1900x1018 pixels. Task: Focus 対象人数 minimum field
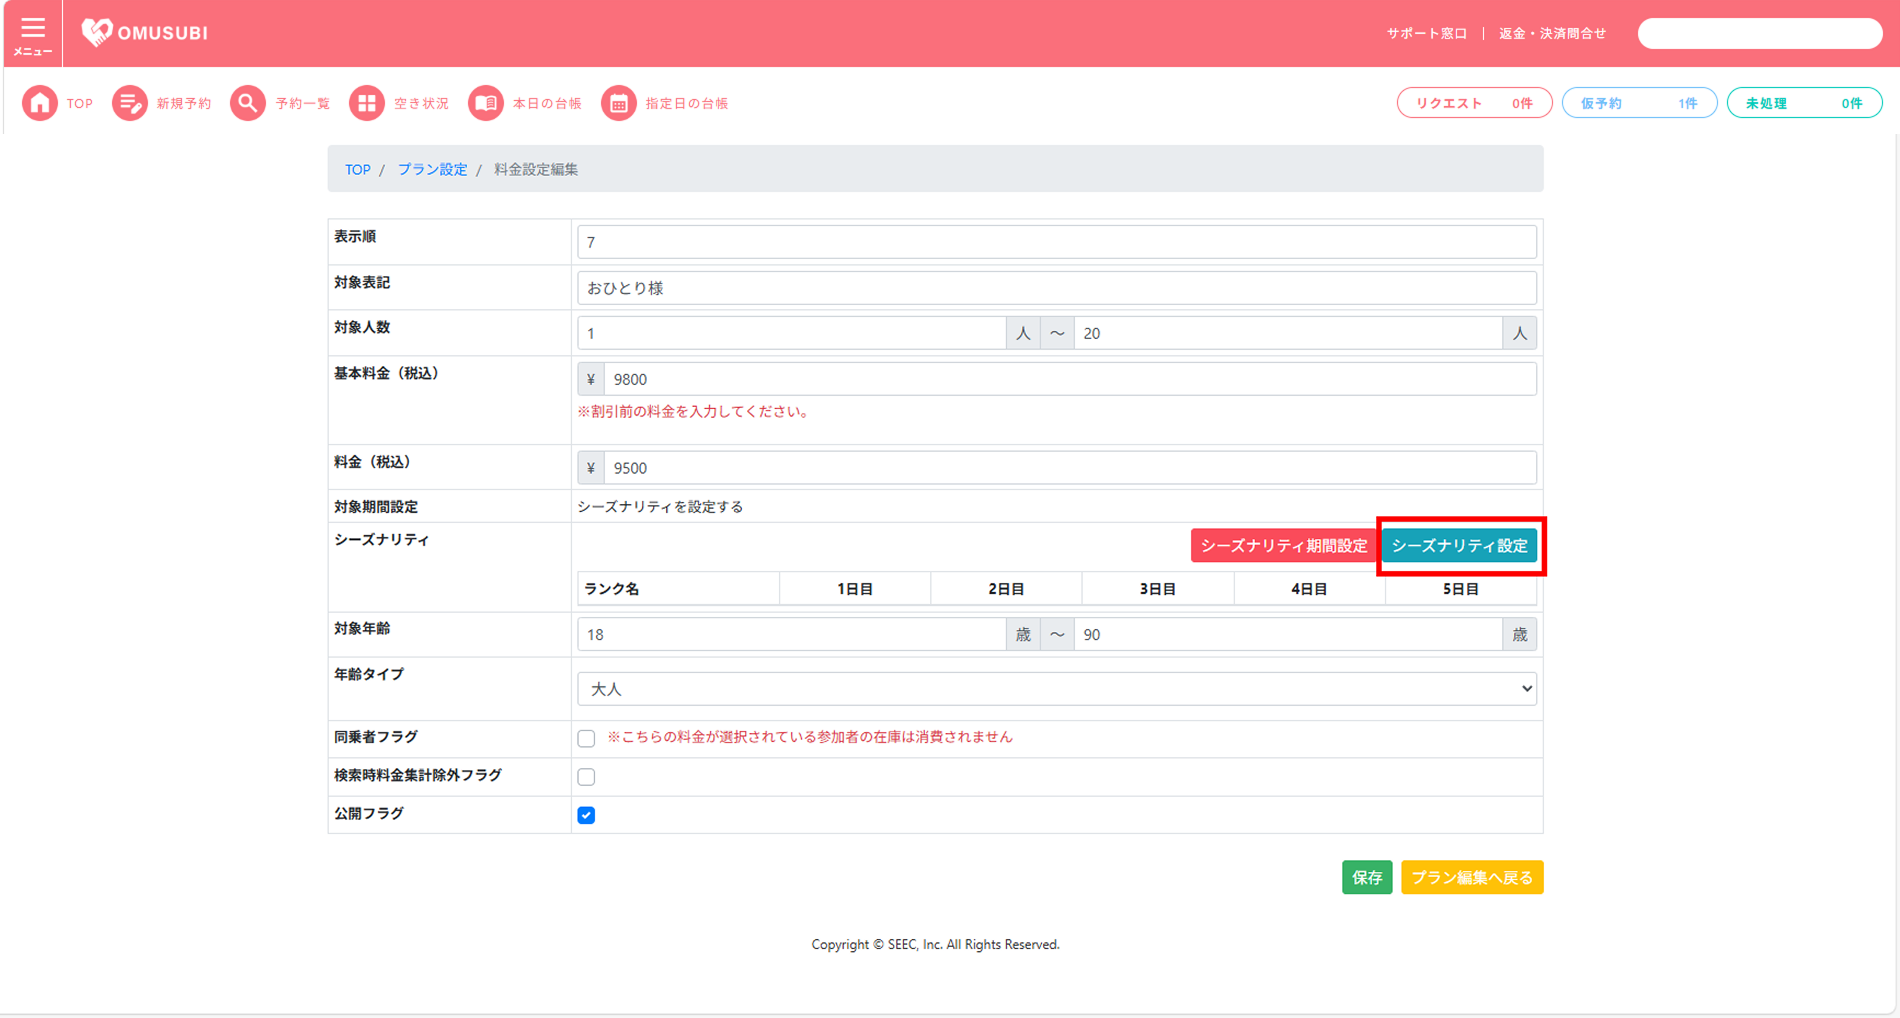(791, 333)
